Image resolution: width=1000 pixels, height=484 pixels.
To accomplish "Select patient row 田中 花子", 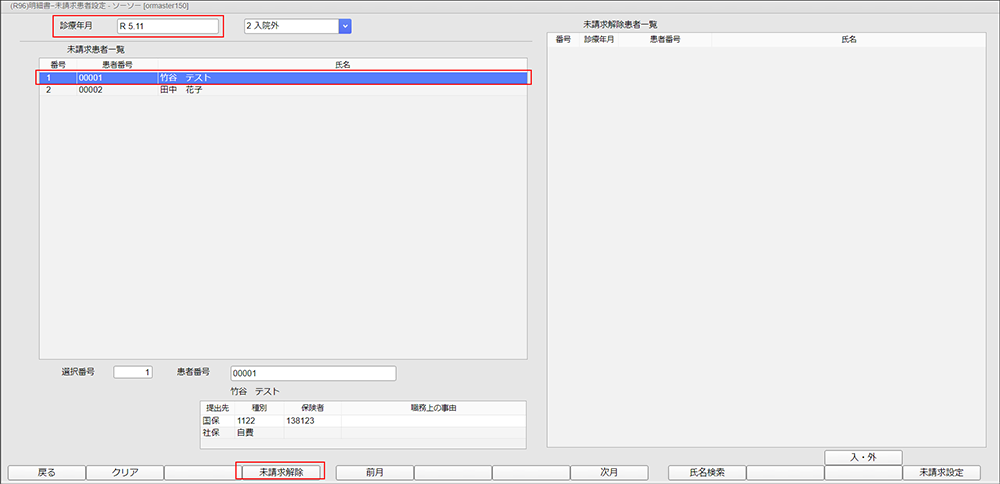I will pyautogui.click(x=284, y=90).
